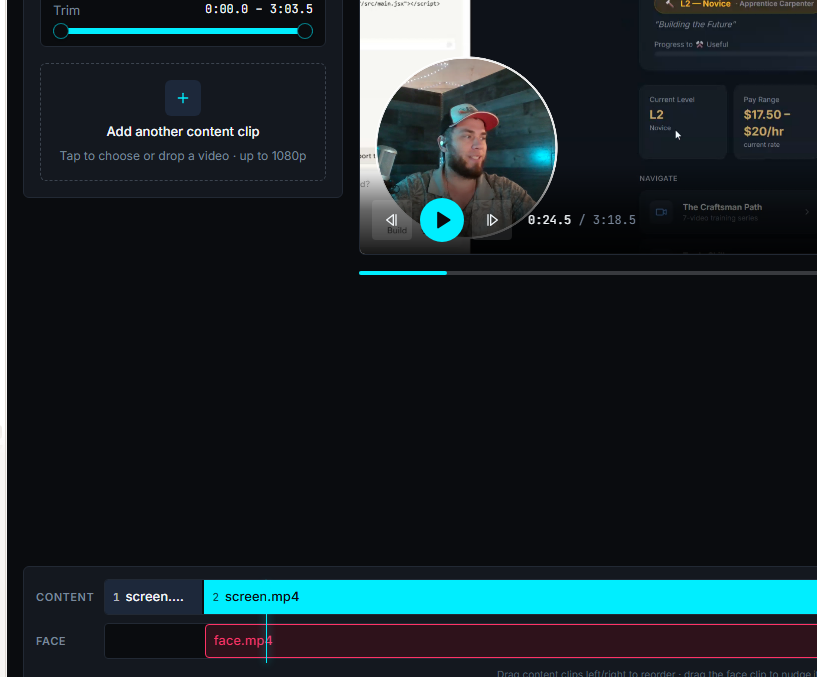The width and height of the screenshot is (817, 677).
Task: Select the face.mp4 clip on the Face track
Action: [x=511, y=641]
